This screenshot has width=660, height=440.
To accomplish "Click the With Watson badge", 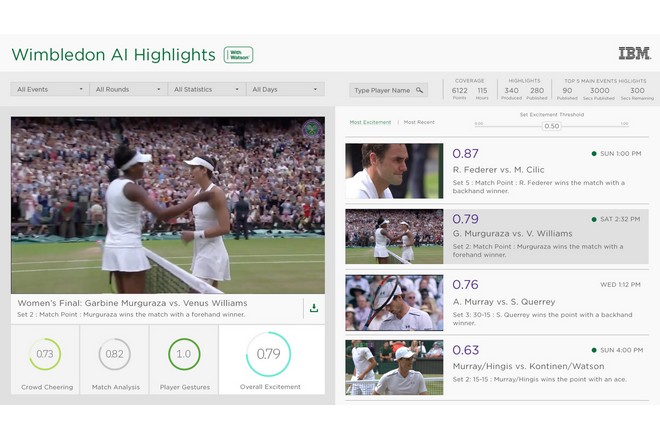I will pyautogui.click(x=238, y=55).
